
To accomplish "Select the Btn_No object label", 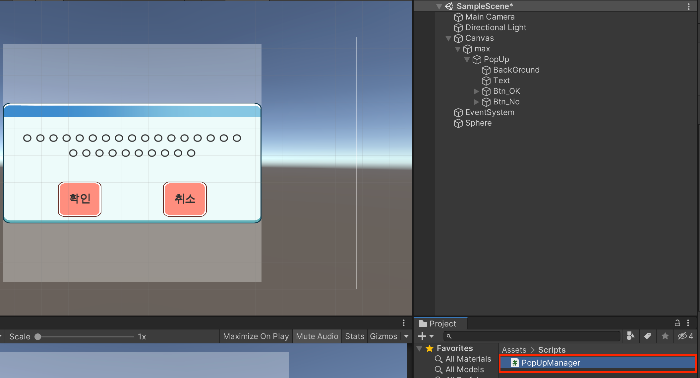I will click(x=506, y=102).
